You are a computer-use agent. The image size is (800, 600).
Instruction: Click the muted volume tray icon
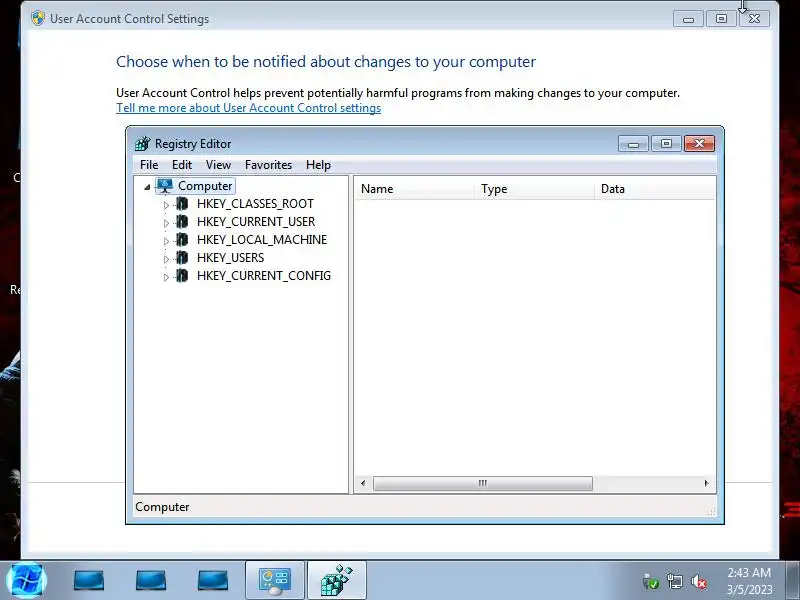(698, 582)
